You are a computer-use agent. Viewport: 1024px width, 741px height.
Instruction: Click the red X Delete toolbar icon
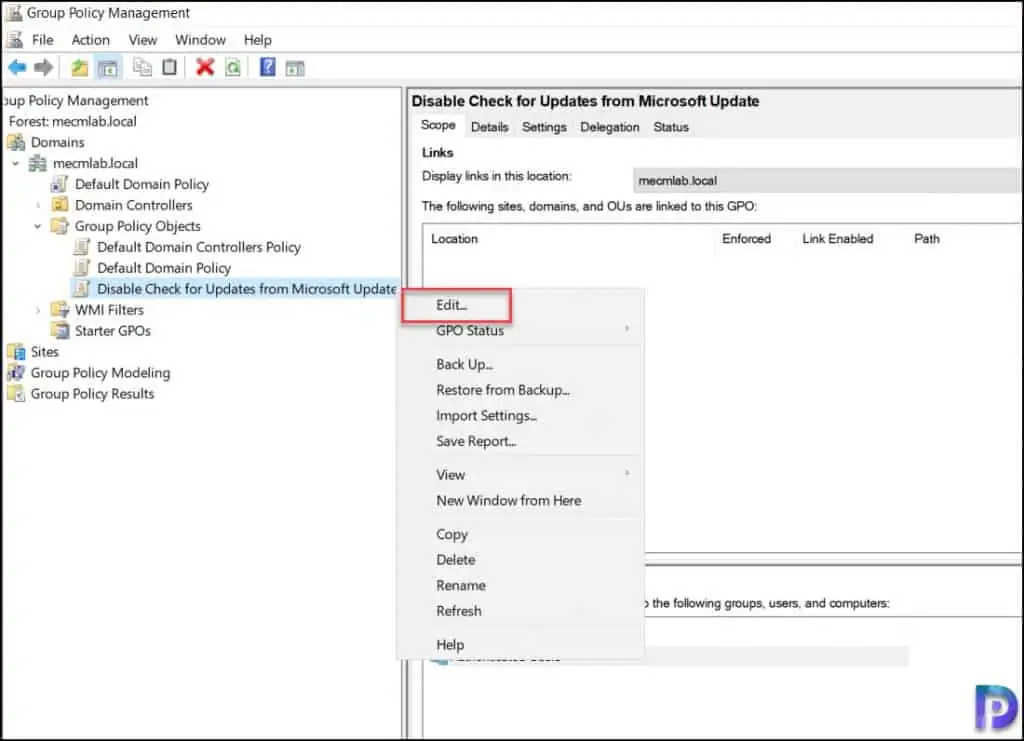pos(205,67)
